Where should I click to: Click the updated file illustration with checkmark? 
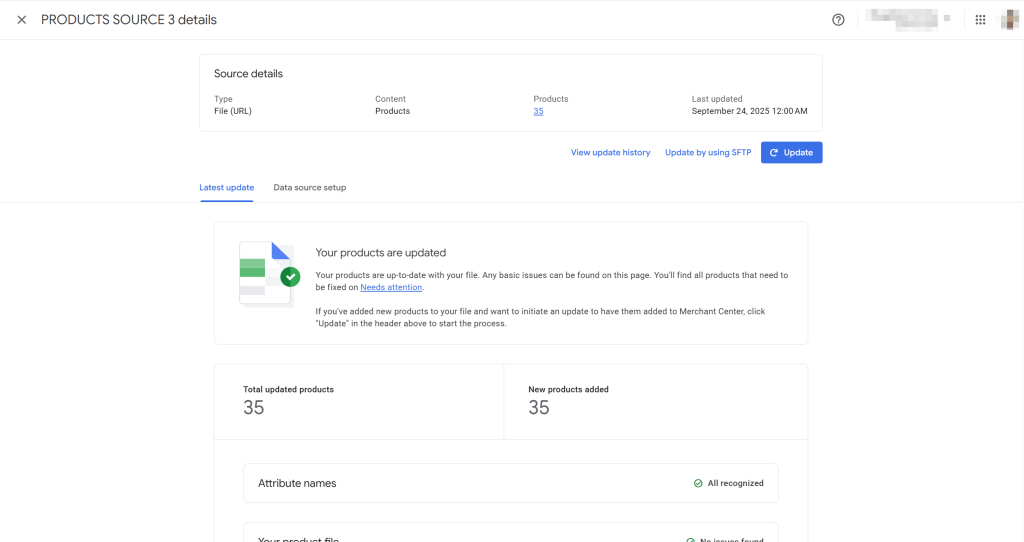268,273
